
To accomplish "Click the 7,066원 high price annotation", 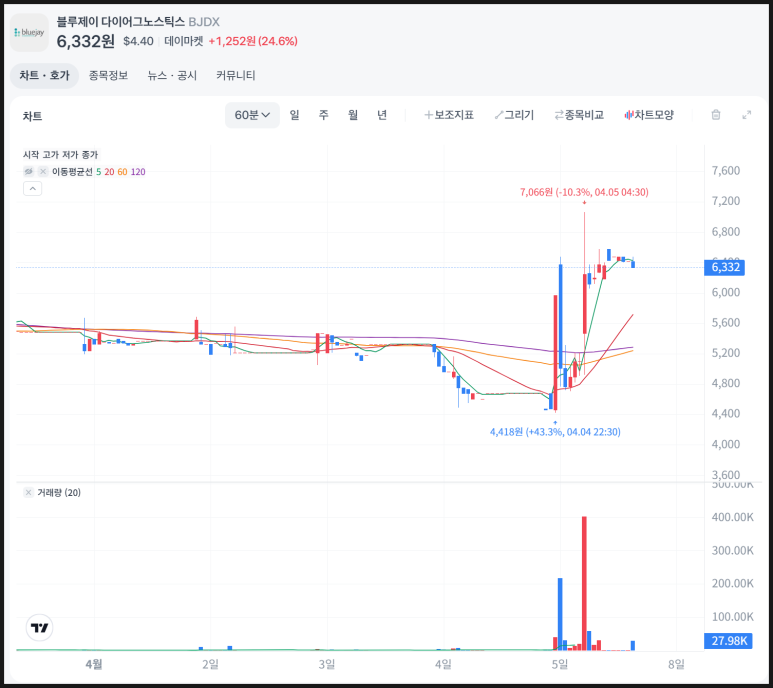I will coord(584,192).
